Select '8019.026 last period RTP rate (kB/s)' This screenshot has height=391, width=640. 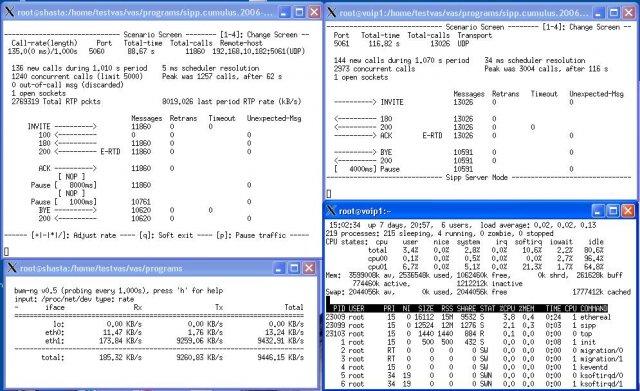(231, 101)
